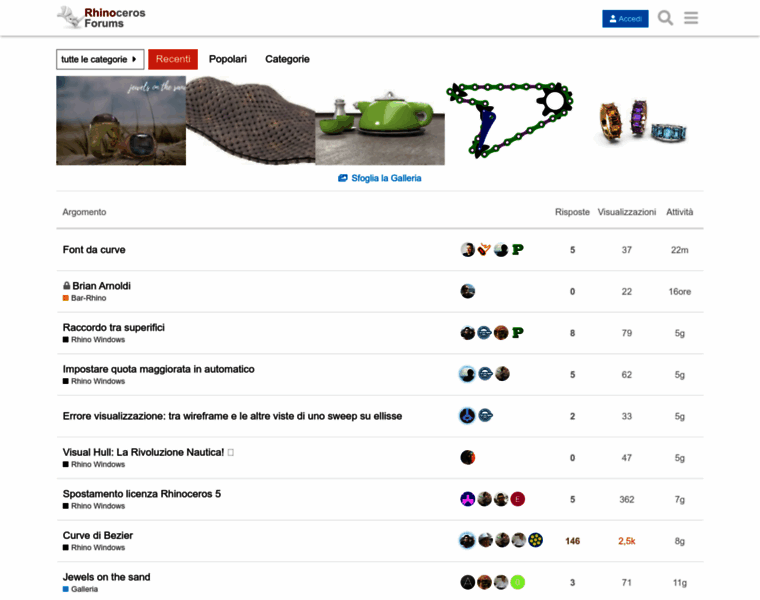Open the search magnifier icon
Screen dimensions: 760x600
point(665,18)
